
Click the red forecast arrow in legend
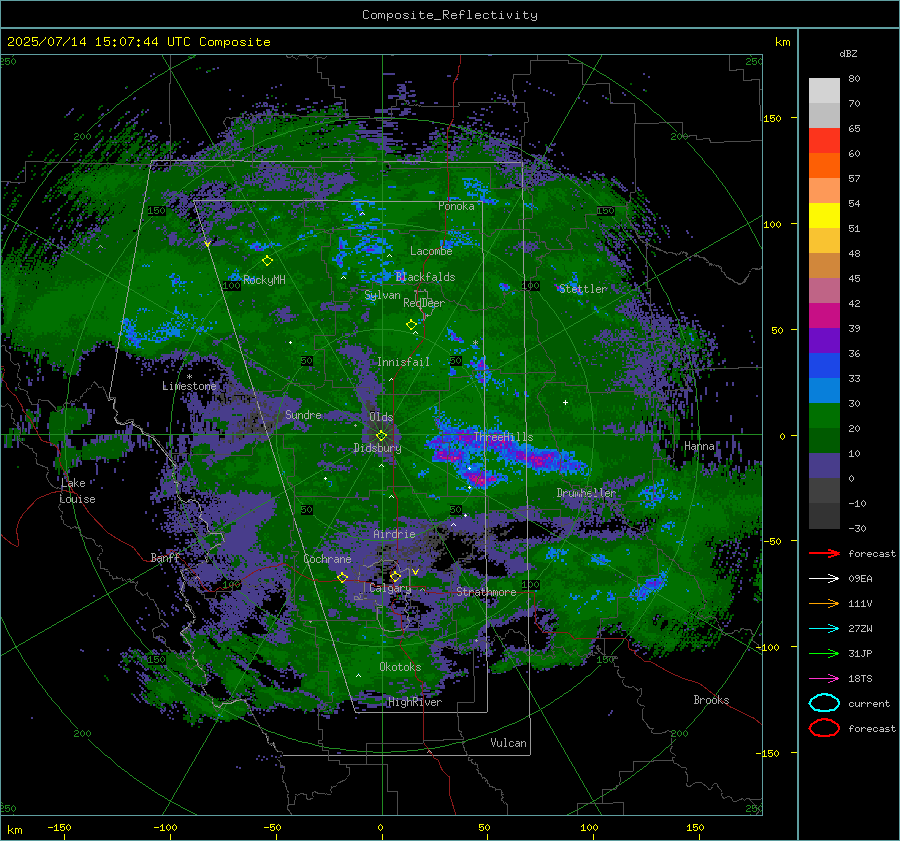[824, 553]
